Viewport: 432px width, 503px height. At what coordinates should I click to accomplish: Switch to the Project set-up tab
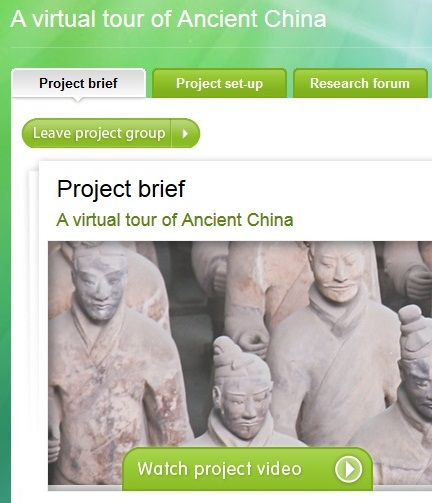[x=219, y=83]
